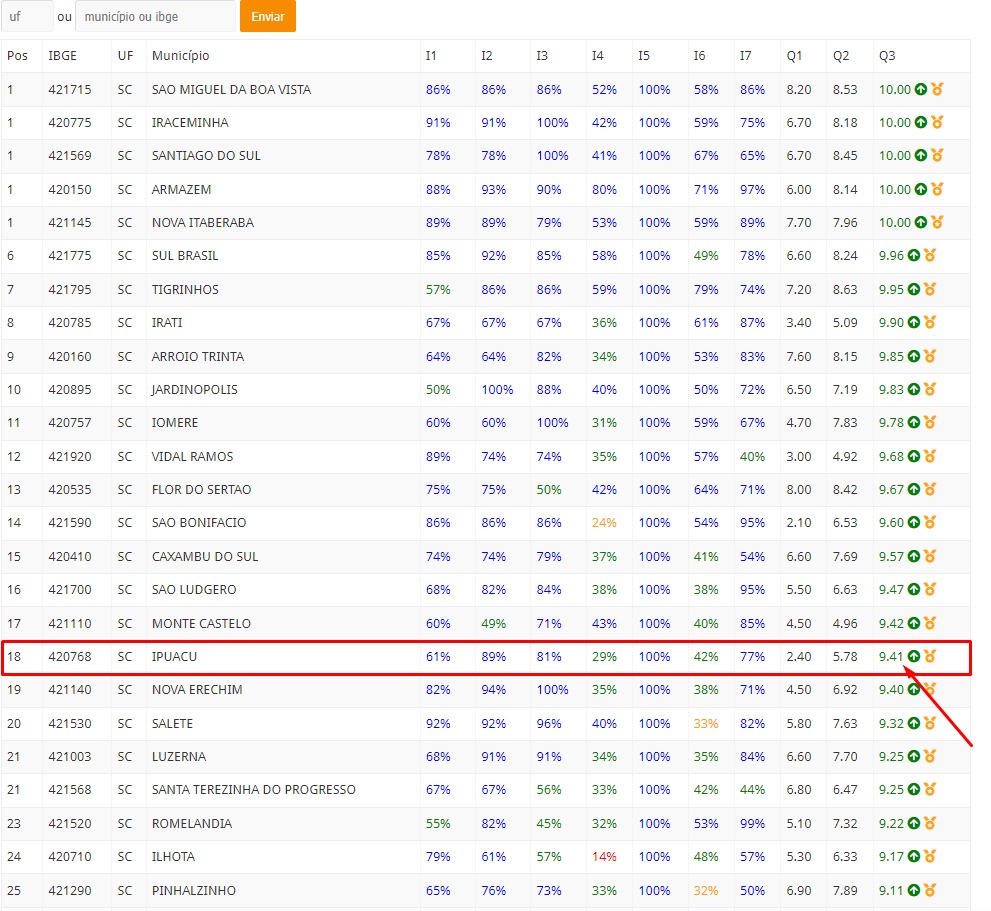This screenshot has width=991, height=911.
Task: Click the green up-arrow icon in IPUACU row
Action: tap(913, 657)
